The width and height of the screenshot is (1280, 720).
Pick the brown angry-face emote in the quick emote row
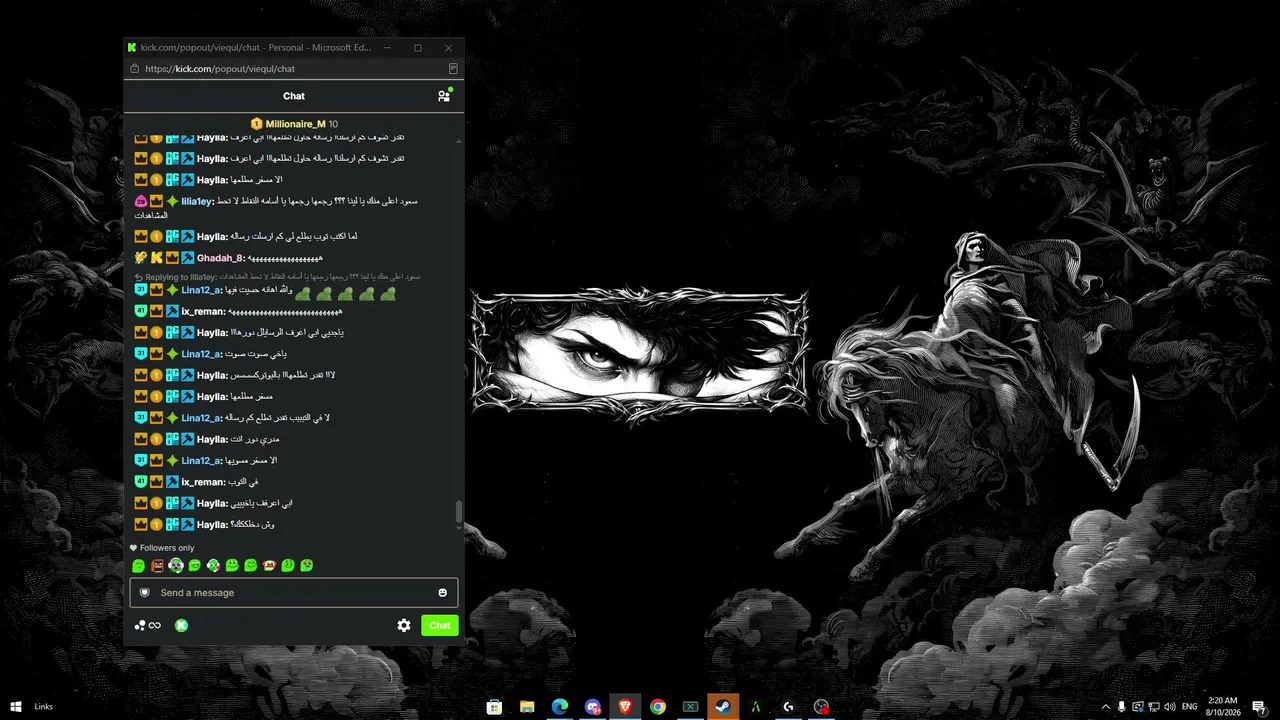157,566
